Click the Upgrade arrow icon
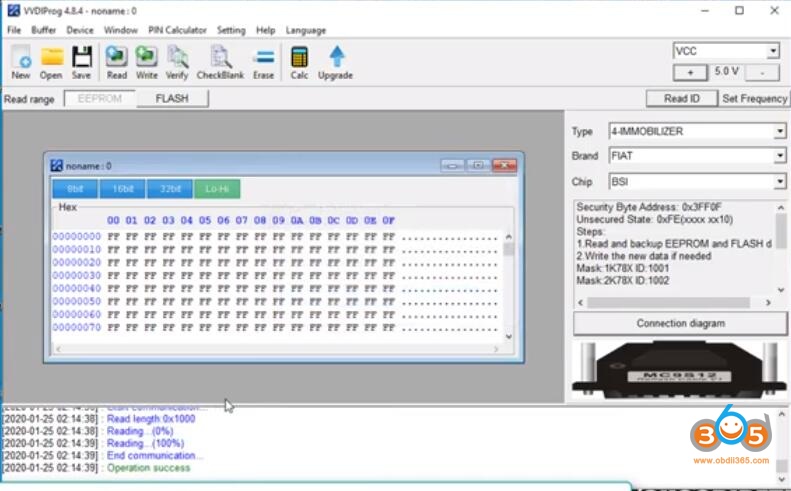This screenshot has width=791, height=491. [335, 62]
